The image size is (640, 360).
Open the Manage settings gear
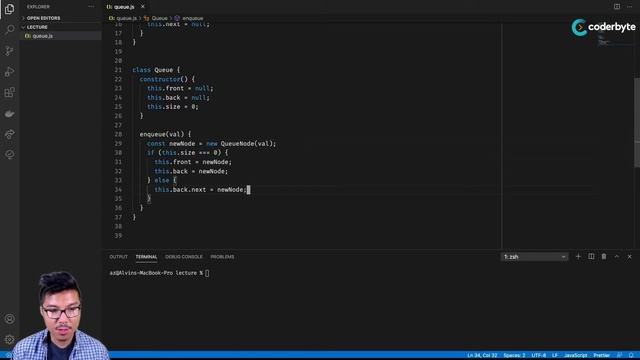9,339
